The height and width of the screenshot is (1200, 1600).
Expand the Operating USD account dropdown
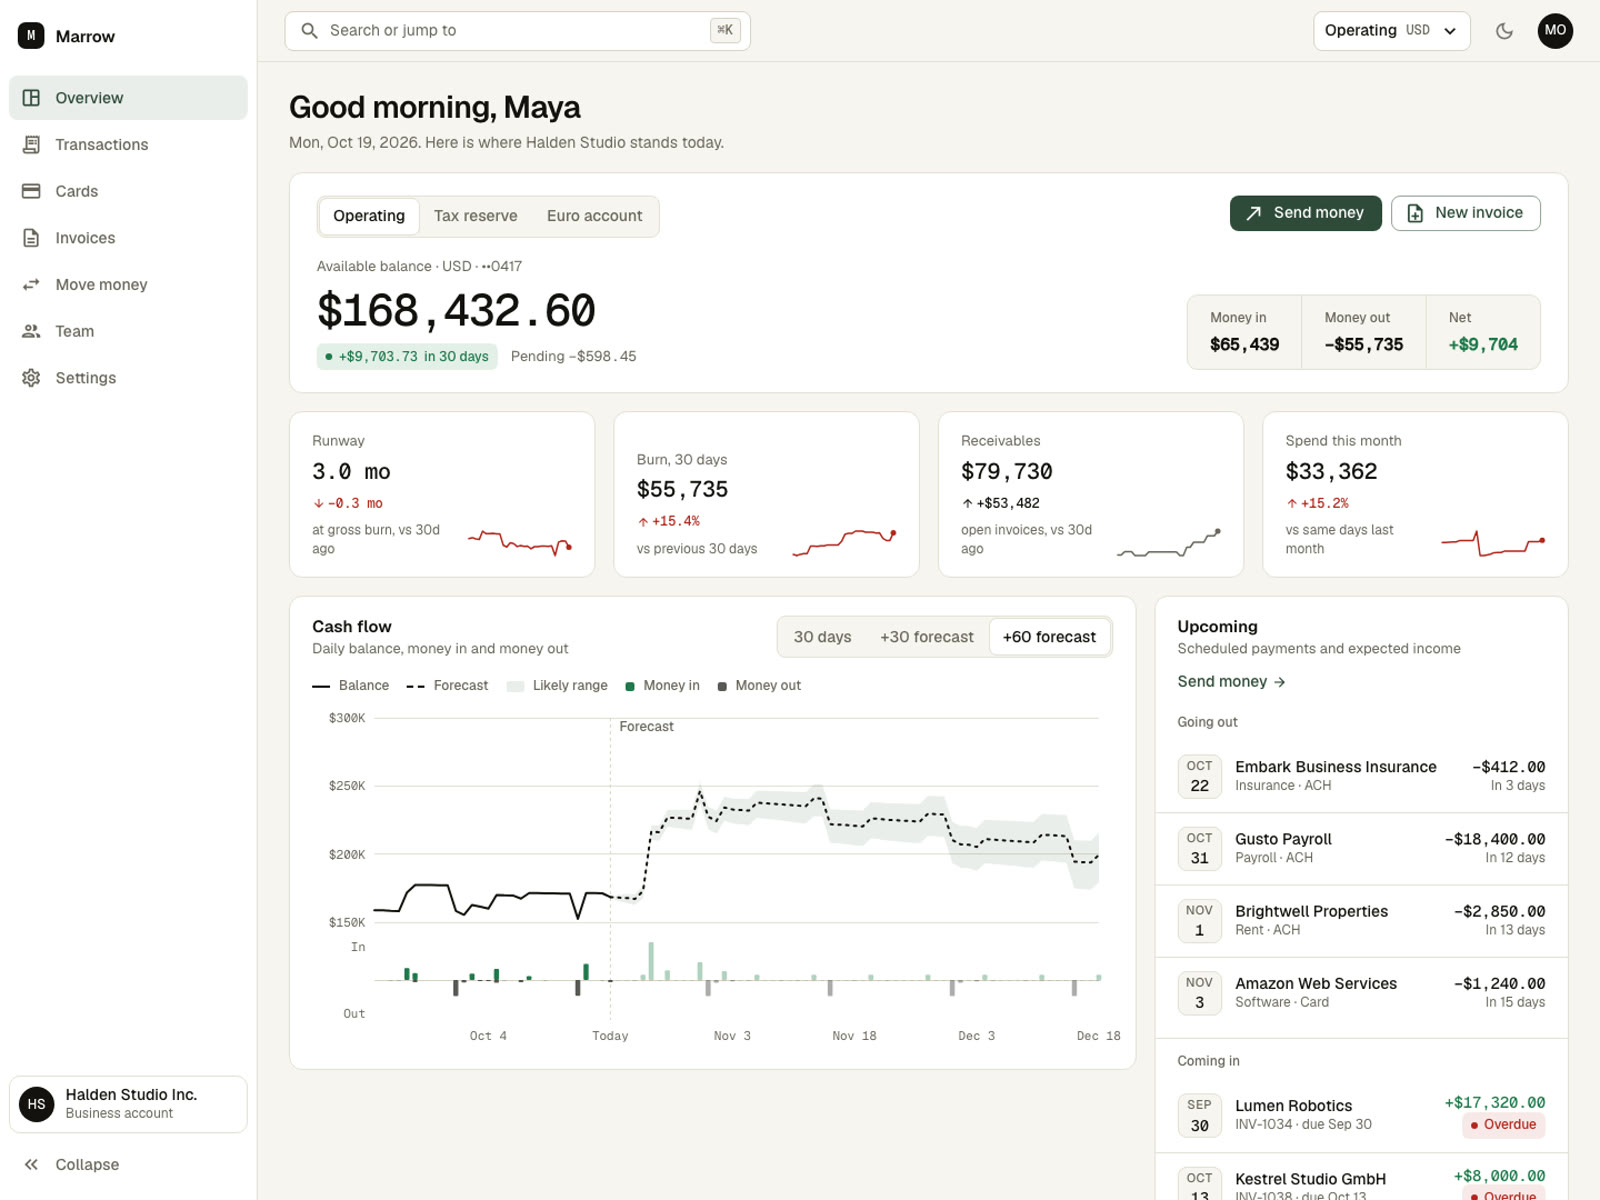pos(1391,31)
